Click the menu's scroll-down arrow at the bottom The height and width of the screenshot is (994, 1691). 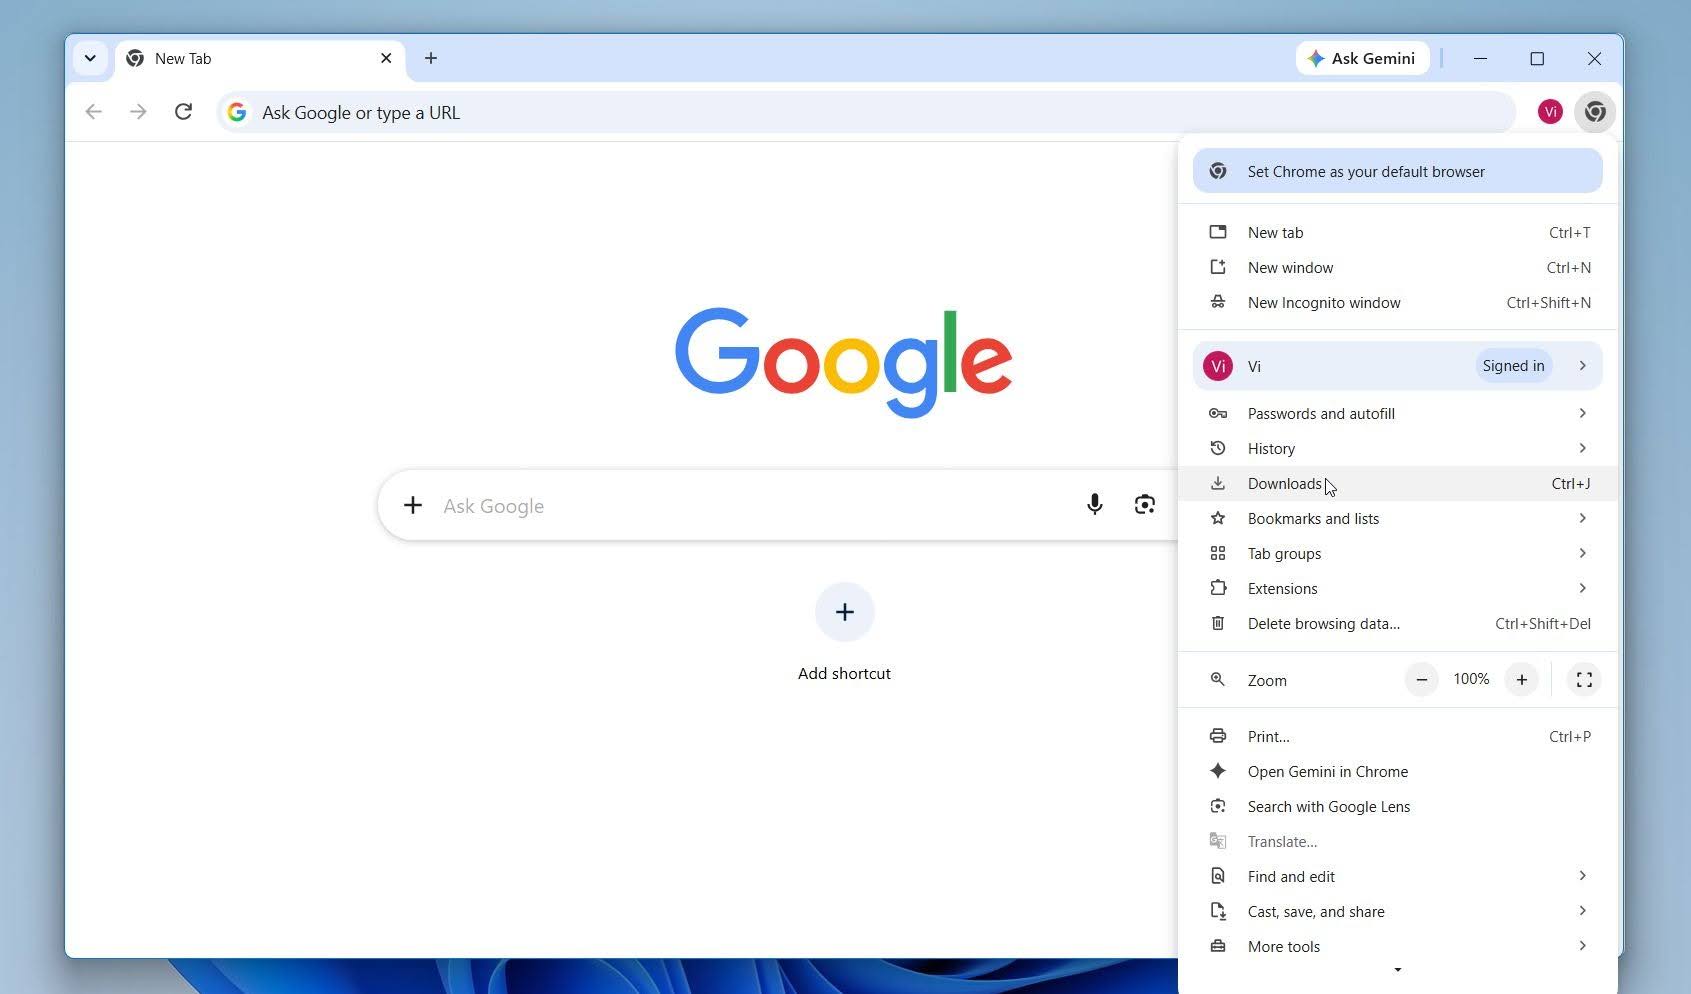(1397, 970)
